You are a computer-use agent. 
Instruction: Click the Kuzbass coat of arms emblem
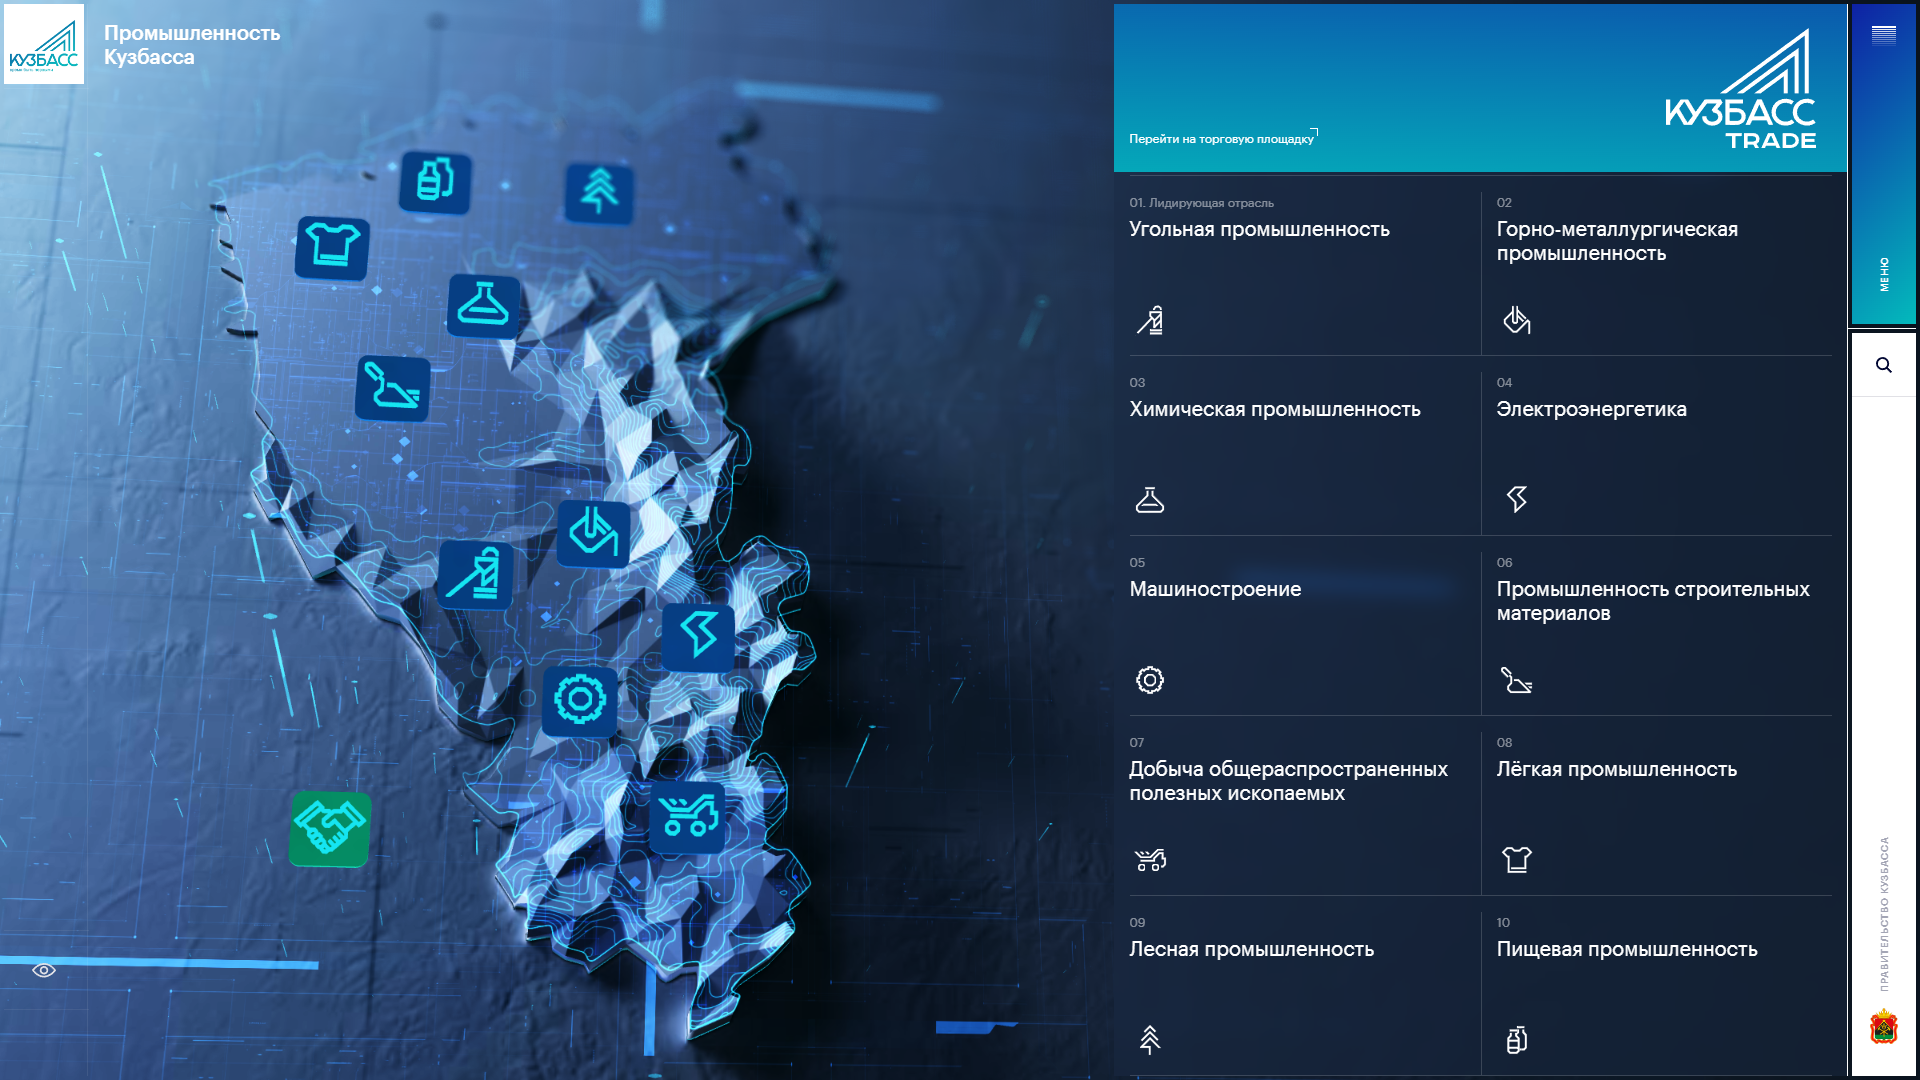point(1883,1027)
